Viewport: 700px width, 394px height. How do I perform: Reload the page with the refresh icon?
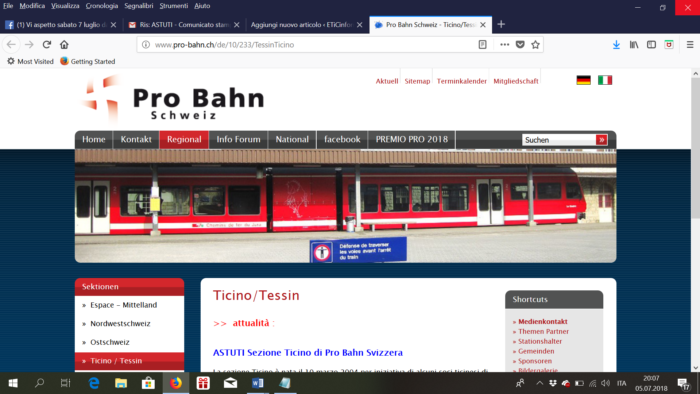pyautogui.click(x=47, y=45)
